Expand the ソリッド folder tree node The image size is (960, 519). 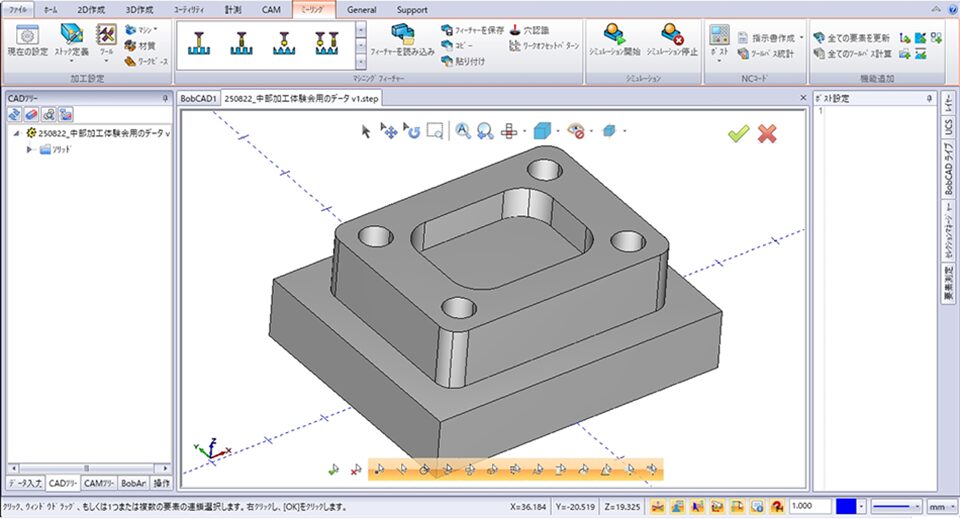point(30,149)
